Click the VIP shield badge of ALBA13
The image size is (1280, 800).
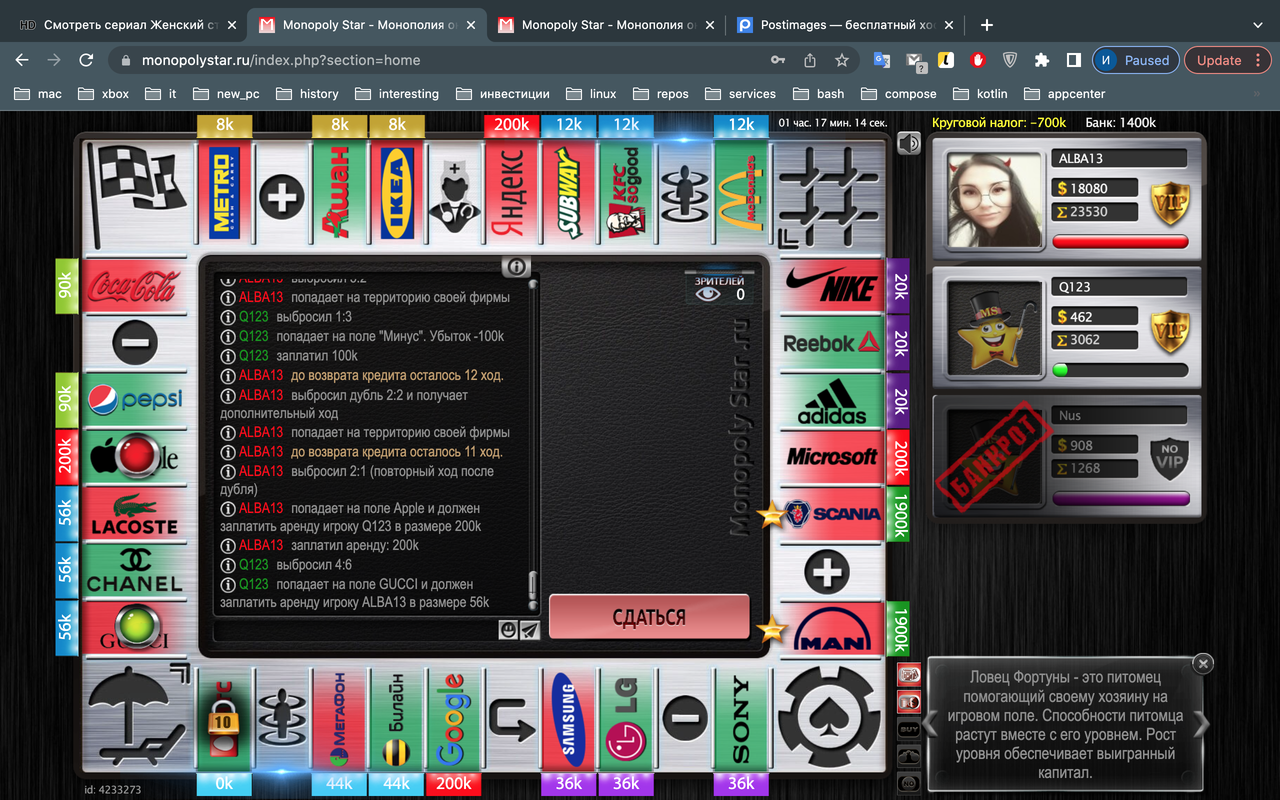[x=1170, y=201]
